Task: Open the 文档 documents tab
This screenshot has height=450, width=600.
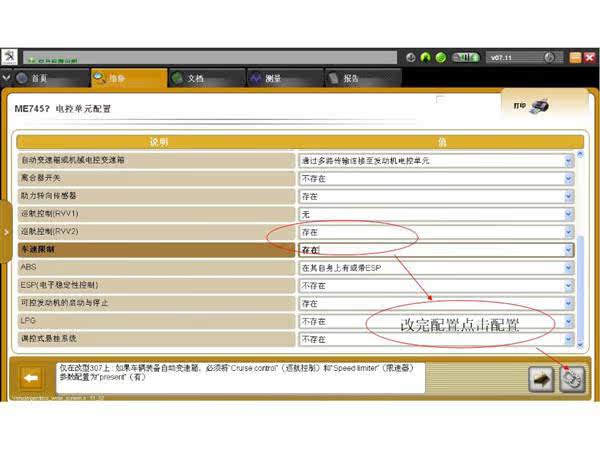Action: [207, 78]
